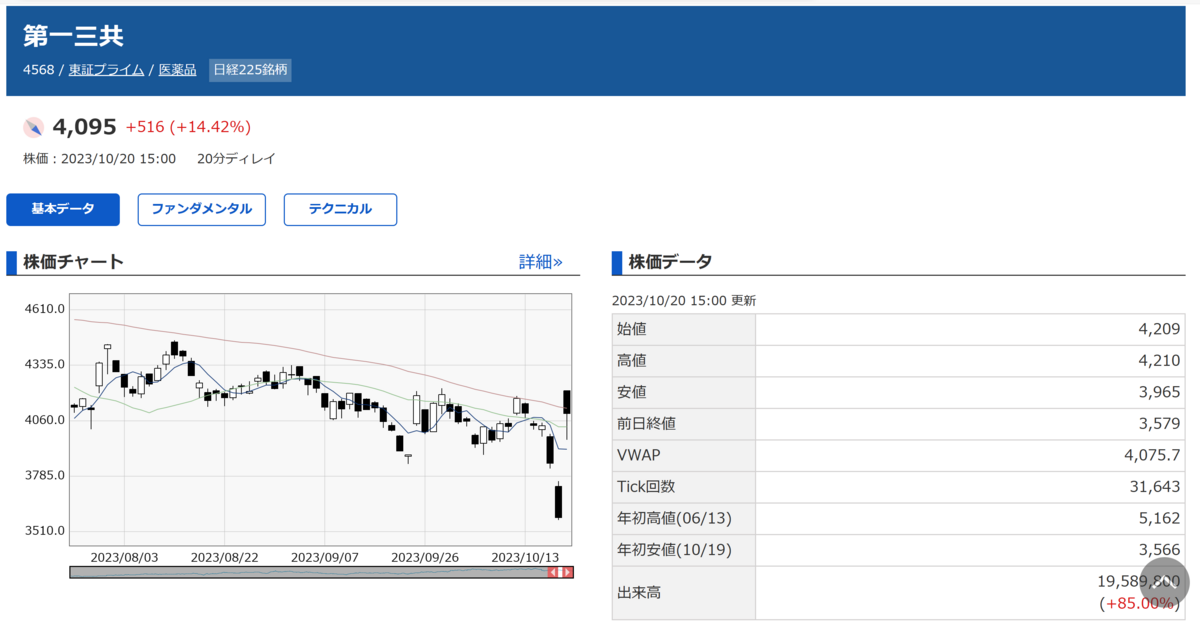Open the 詳細» chart details link
The width and height of the screenshot is (1200, 622).
pyautogui.click(x=541, y=262)
